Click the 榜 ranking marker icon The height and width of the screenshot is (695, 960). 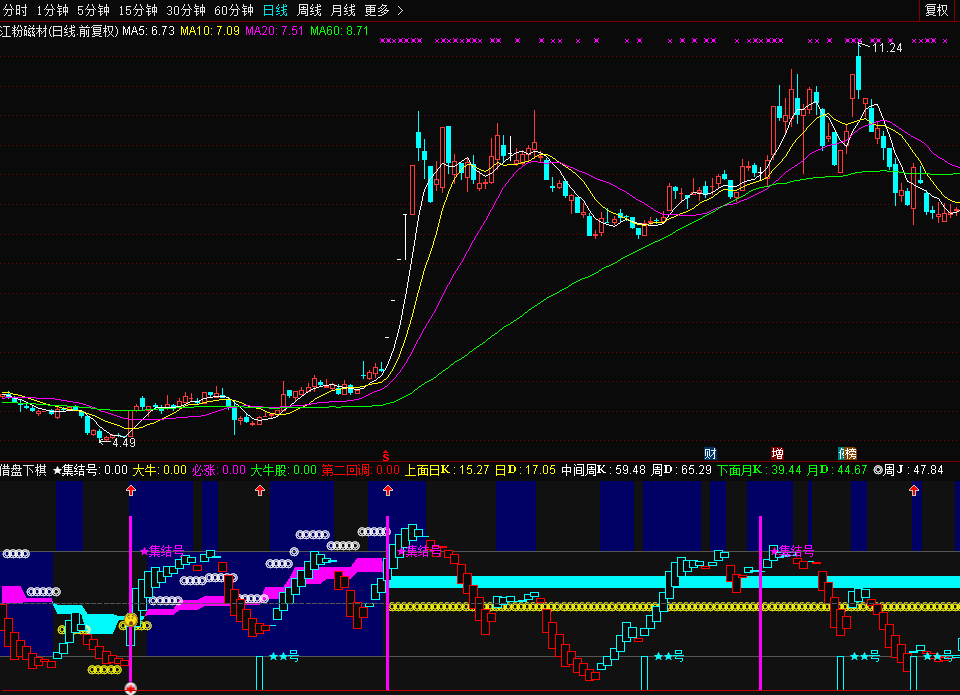click(x=847, y=454)
